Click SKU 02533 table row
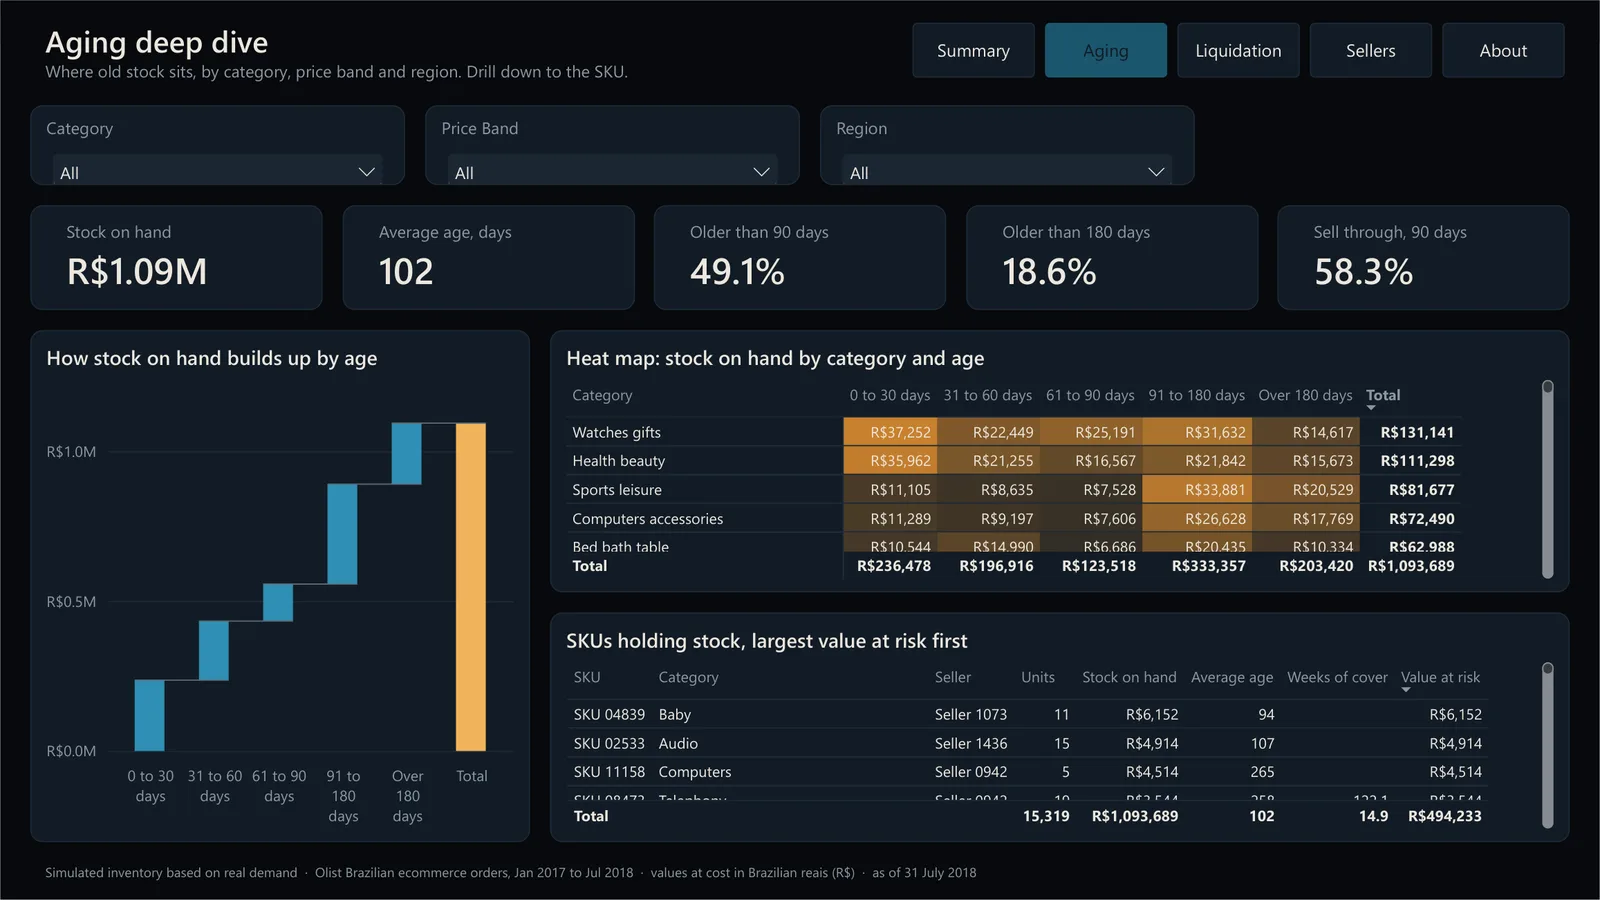Viewport: 1600px width, 900px height. pyautogui.click(x=1028, y=743)
